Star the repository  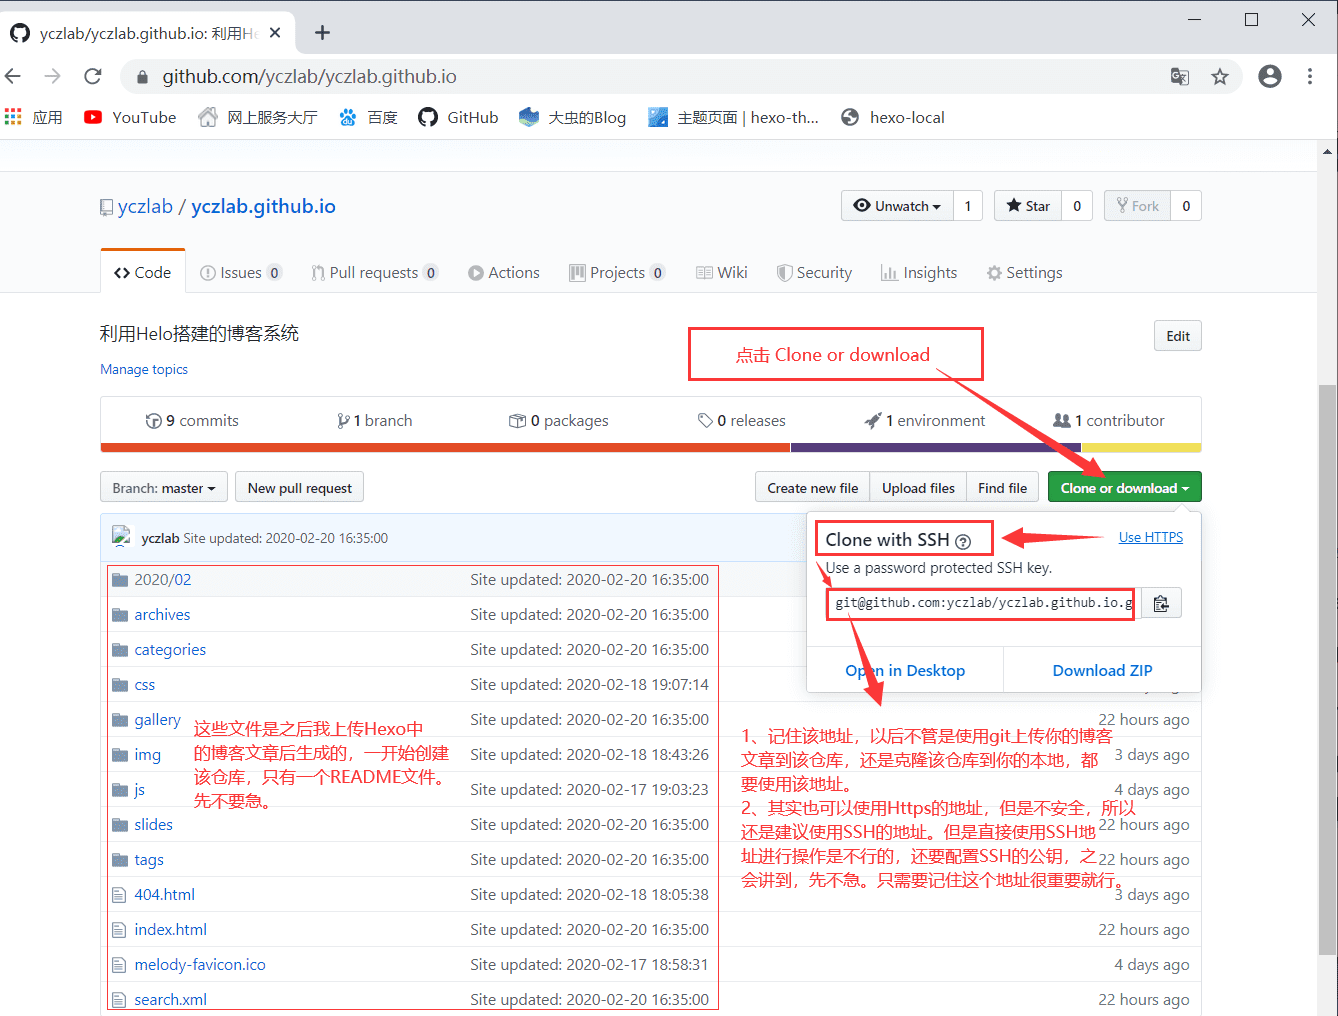click(1028, 206)
